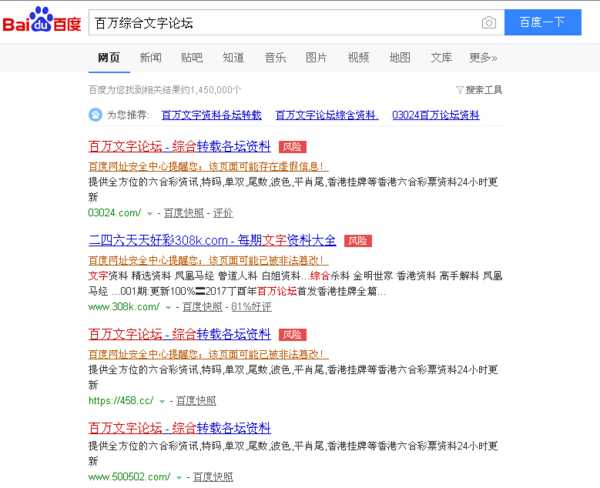This screenshot has width=600, height=488.
Task: Click the green URL https://458.cc/
Action: pos(121,401)
